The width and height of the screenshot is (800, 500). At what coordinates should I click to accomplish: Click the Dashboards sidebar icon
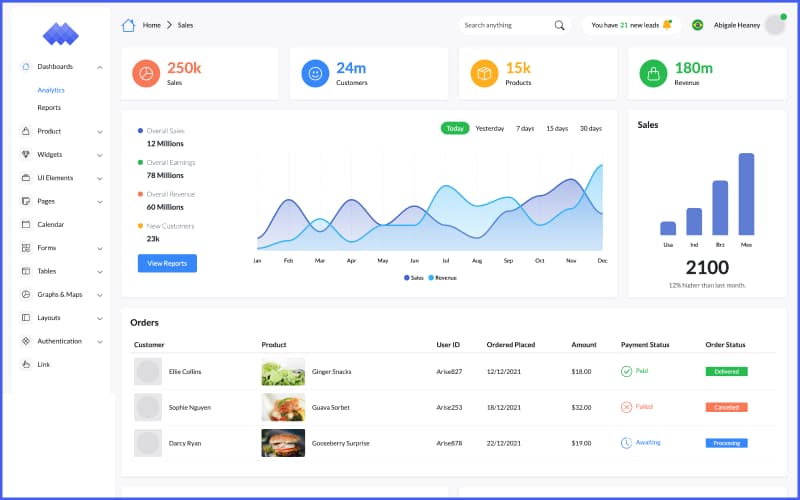click(x=26, y=66)
